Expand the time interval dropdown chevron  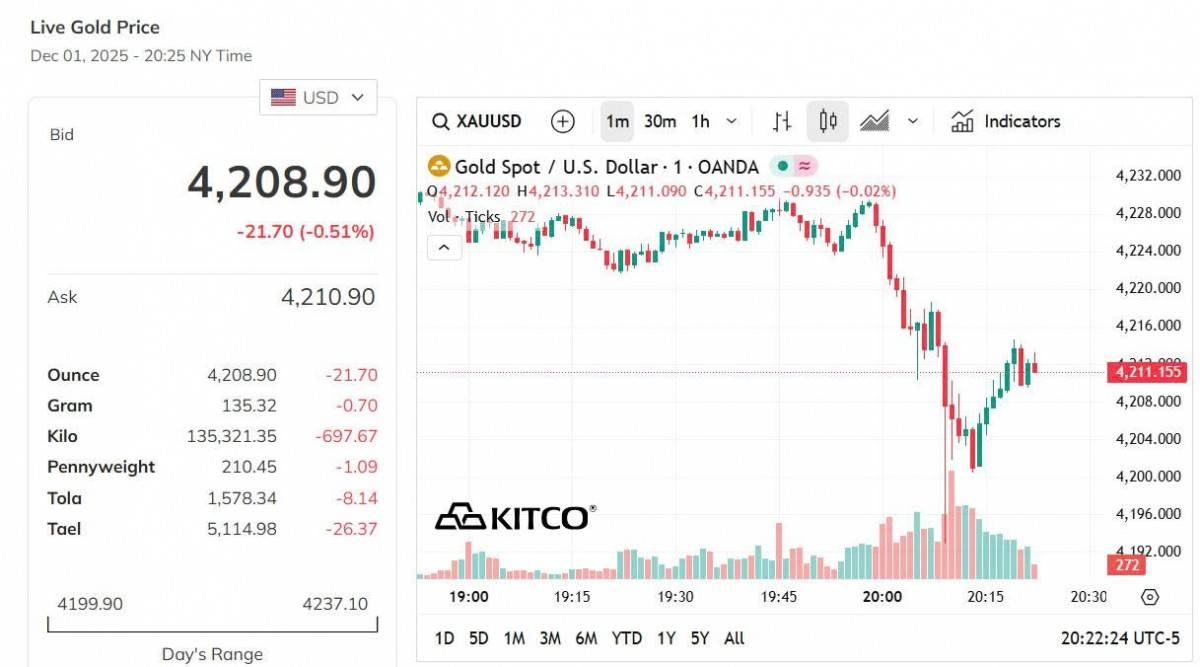(731, 122)
